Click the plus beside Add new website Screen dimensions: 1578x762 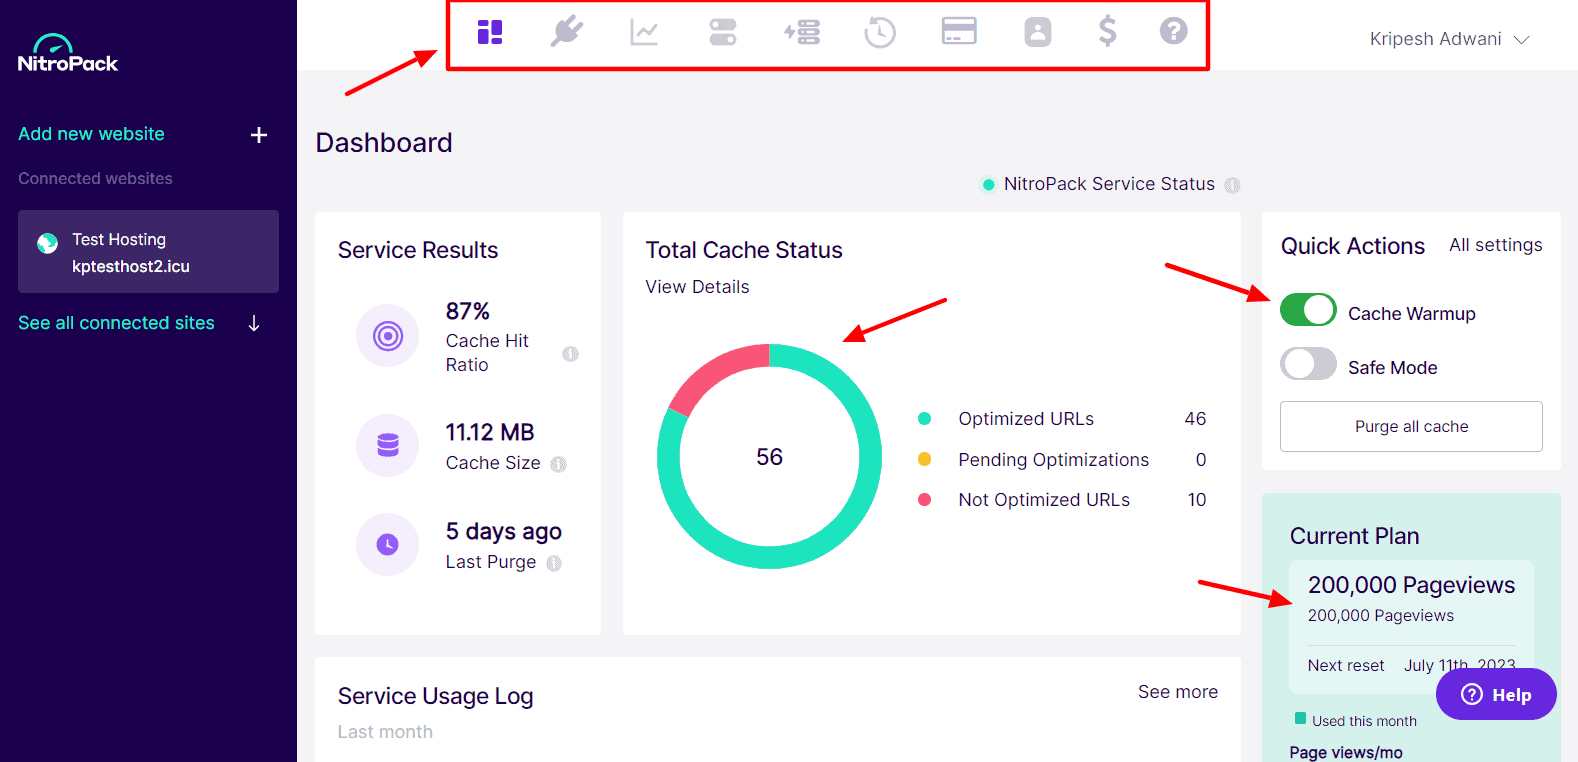(259, 135)
